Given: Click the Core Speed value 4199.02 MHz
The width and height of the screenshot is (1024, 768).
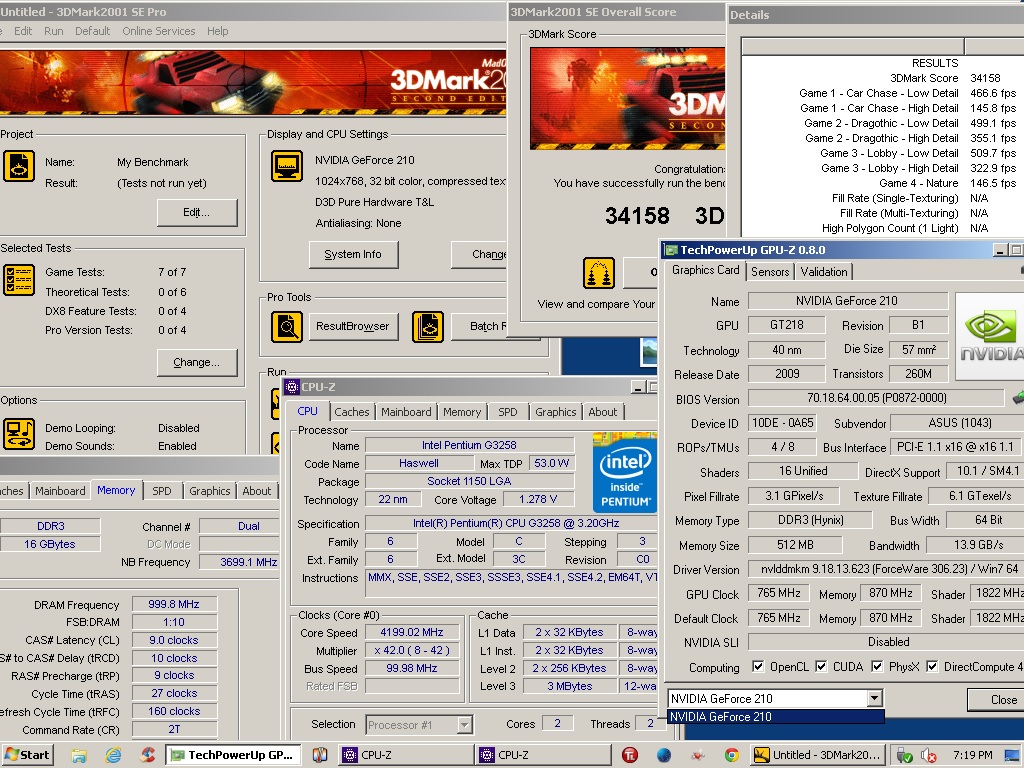Looking at the screenshot, I should point(412,632).
